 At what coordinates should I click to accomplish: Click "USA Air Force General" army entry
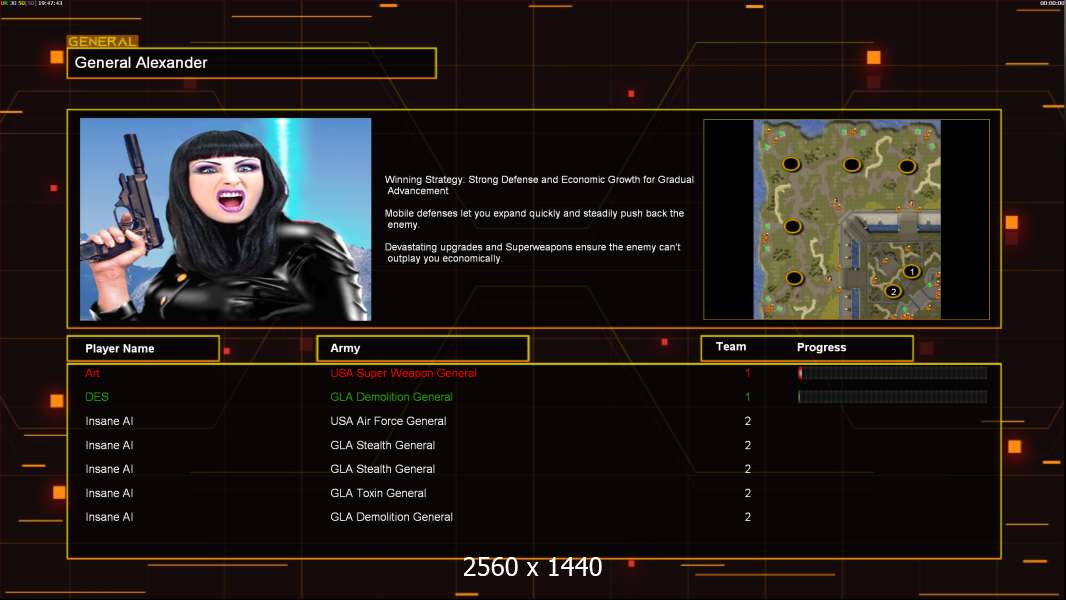click(388, 421)
